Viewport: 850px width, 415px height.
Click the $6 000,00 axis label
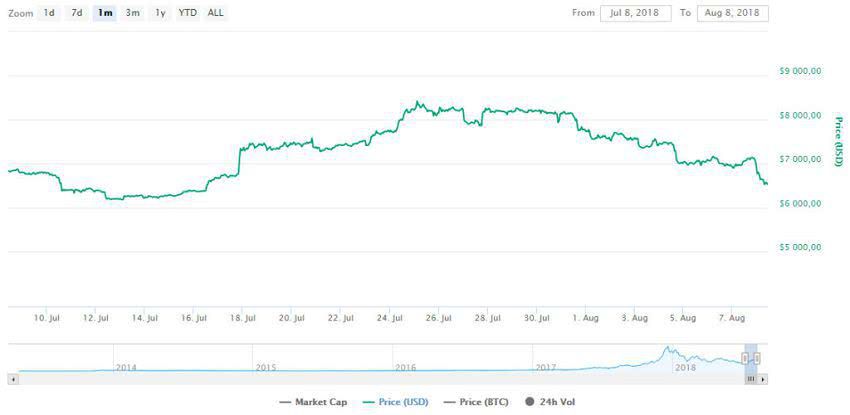[x=800, y=203]
